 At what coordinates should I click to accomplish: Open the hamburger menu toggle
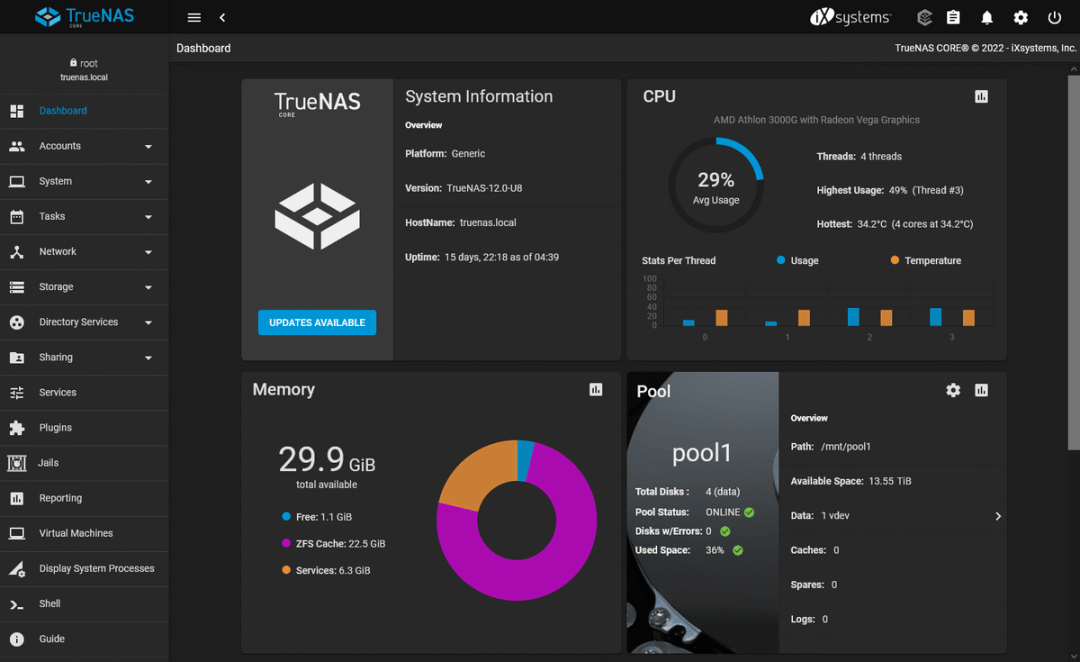[194, 18]
